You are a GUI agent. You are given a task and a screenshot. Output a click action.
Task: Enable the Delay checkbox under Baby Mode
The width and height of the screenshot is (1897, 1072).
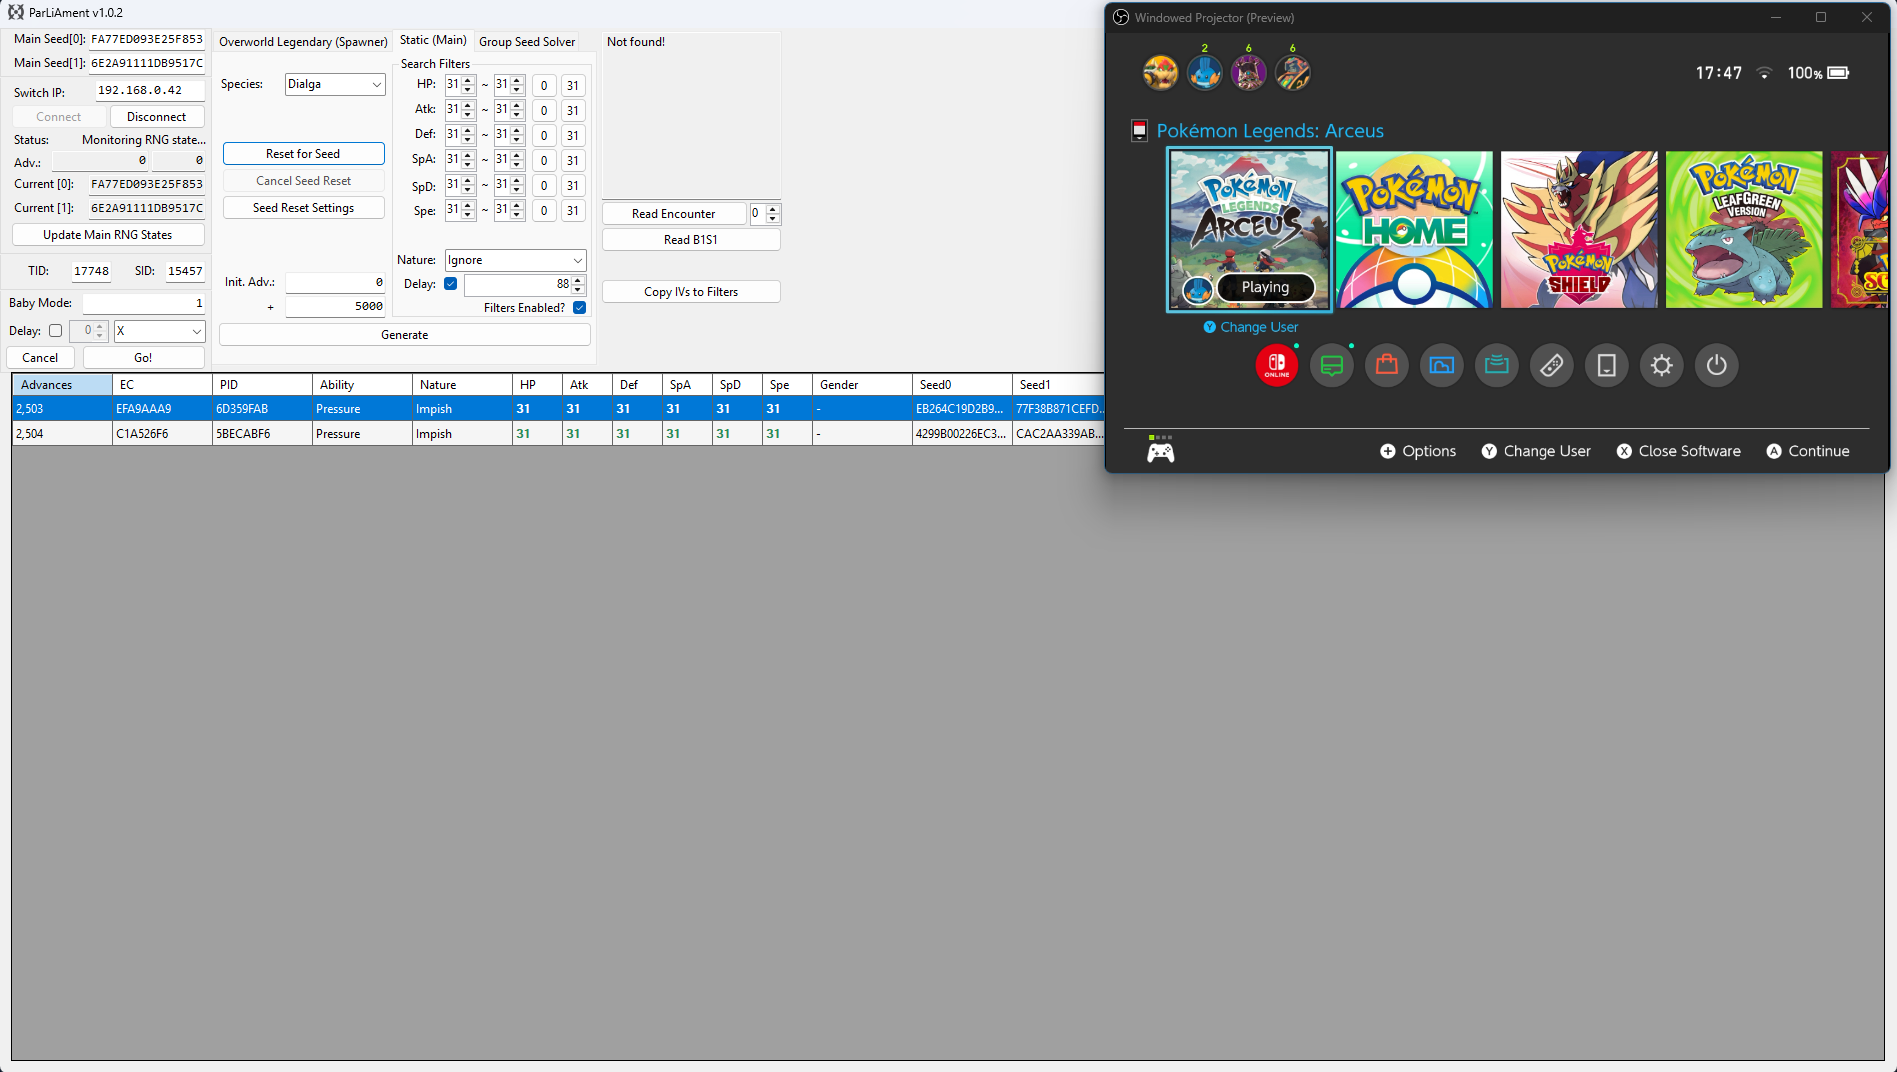[56, 331]
